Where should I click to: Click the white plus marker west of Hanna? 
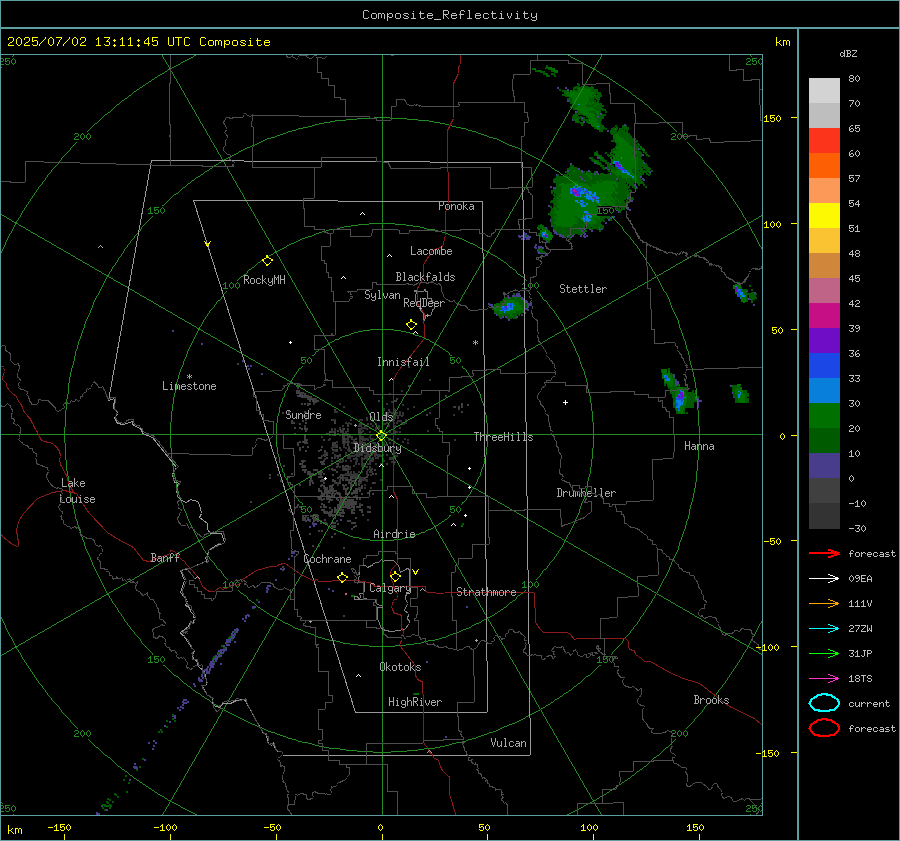click(x=565, y=402)
